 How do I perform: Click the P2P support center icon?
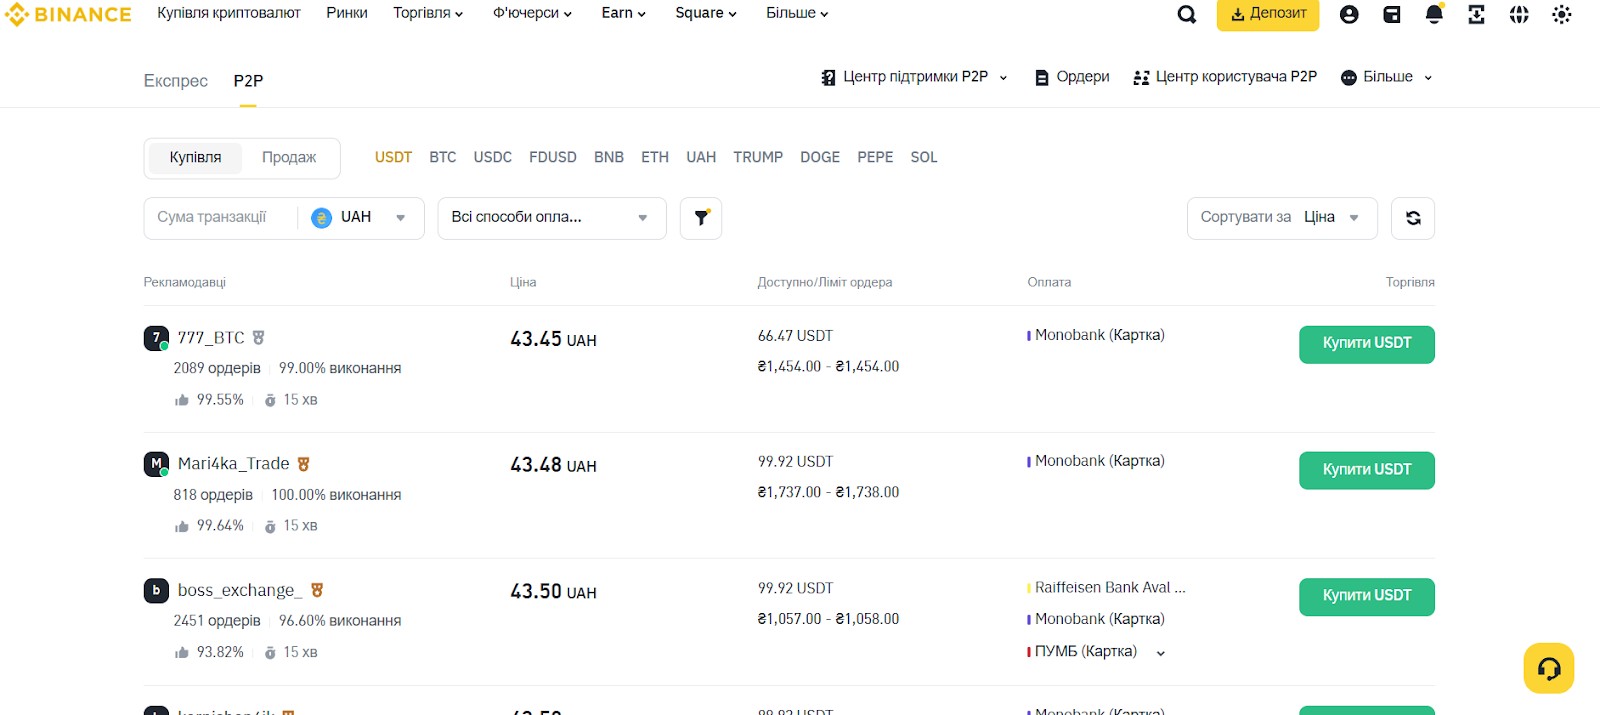coord(828,77)
